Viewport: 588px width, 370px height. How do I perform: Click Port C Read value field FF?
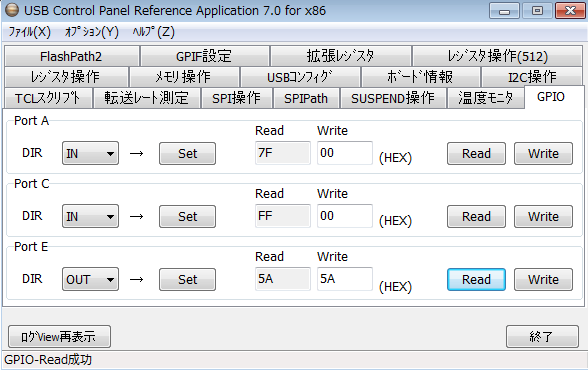tap(283, 216)
